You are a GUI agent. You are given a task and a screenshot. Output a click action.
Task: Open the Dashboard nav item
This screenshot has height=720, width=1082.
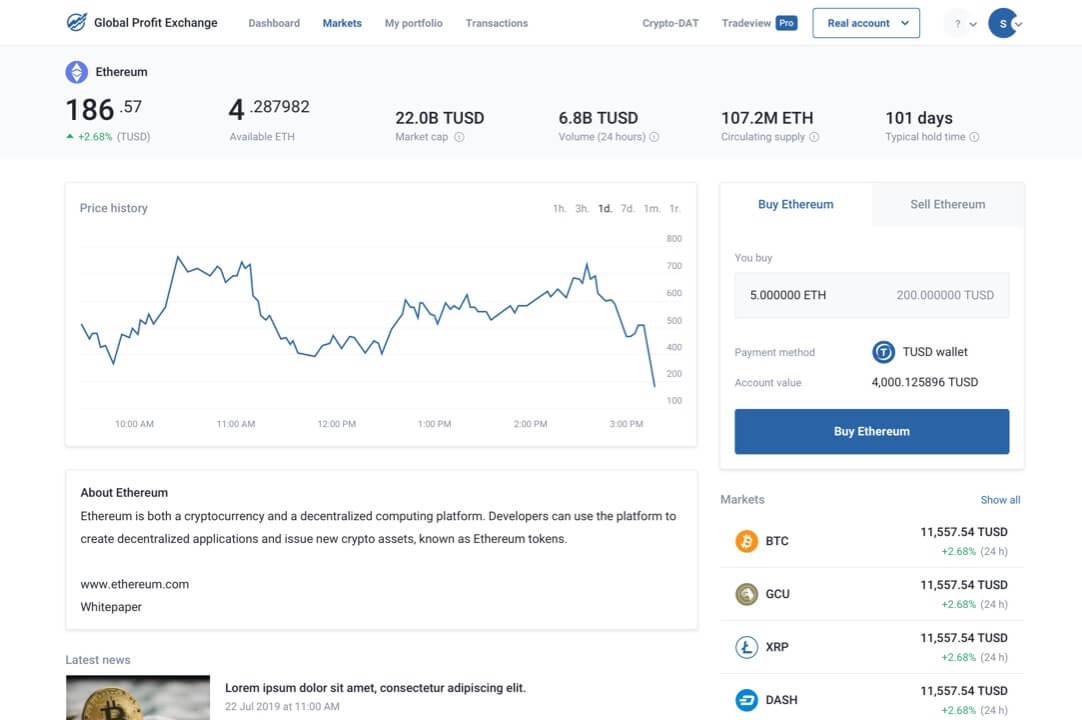click(274, 23)
